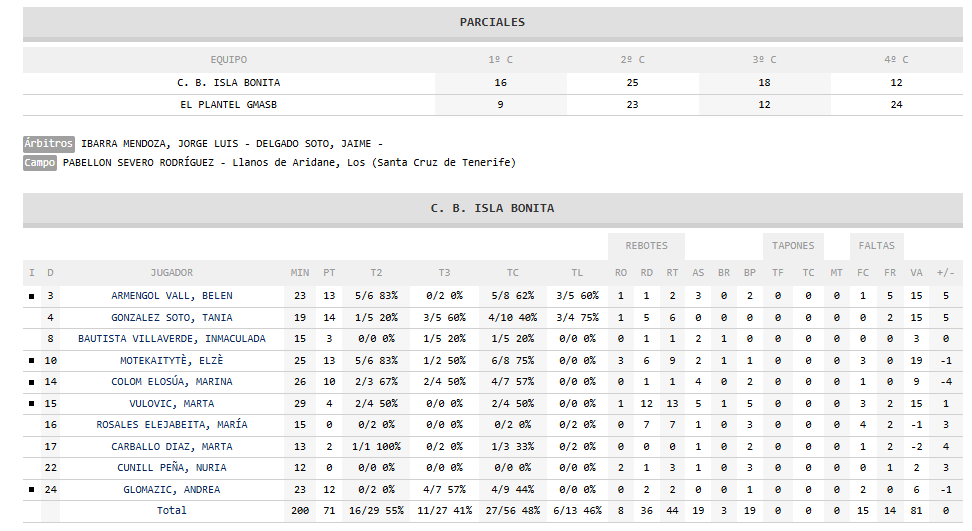Click starter square next to MOTEKAITYTÈ, ELZÈ
This screenshot has height=531, width=972.
pos(32,361)
